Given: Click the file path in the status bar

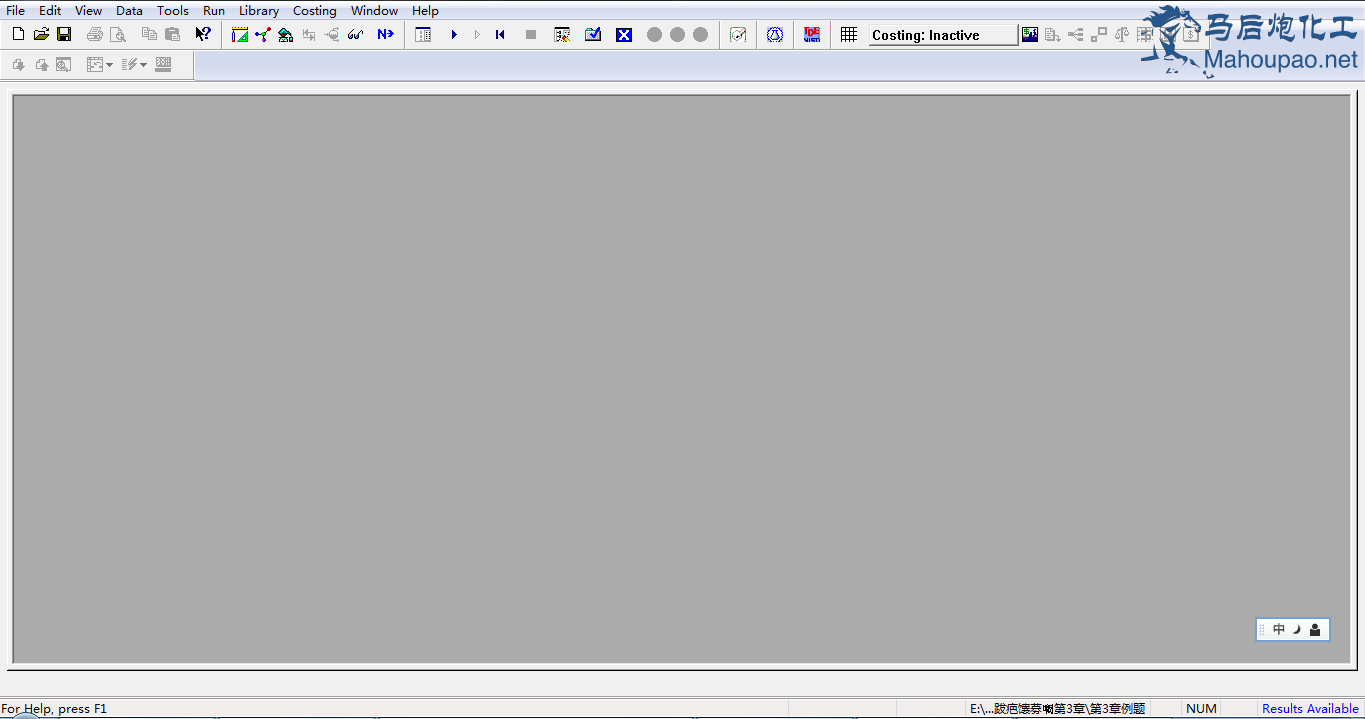Looking at the screenshot, I should coord(1057,708).
